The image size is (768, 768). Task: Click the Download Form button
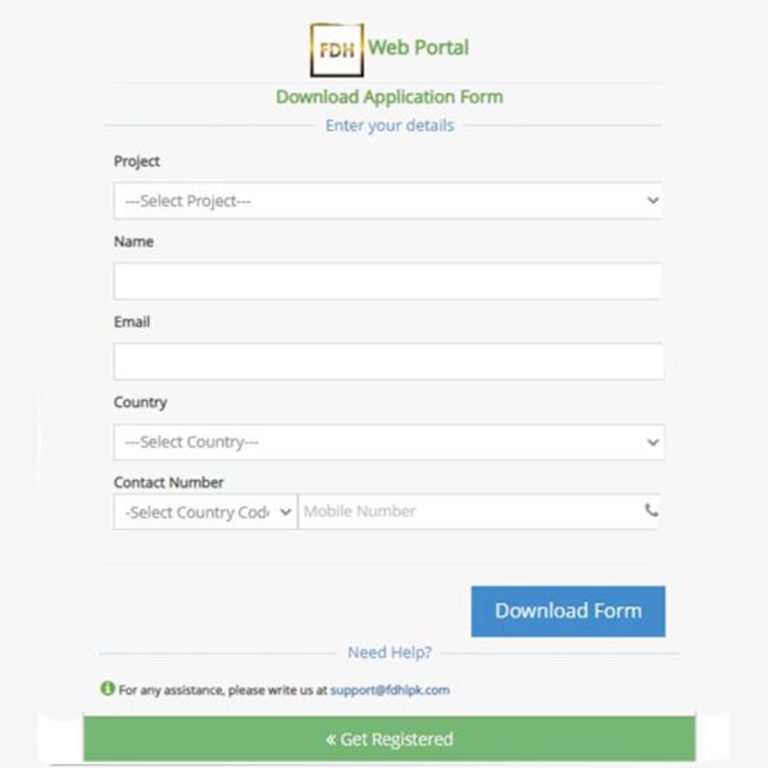[568, 611]
